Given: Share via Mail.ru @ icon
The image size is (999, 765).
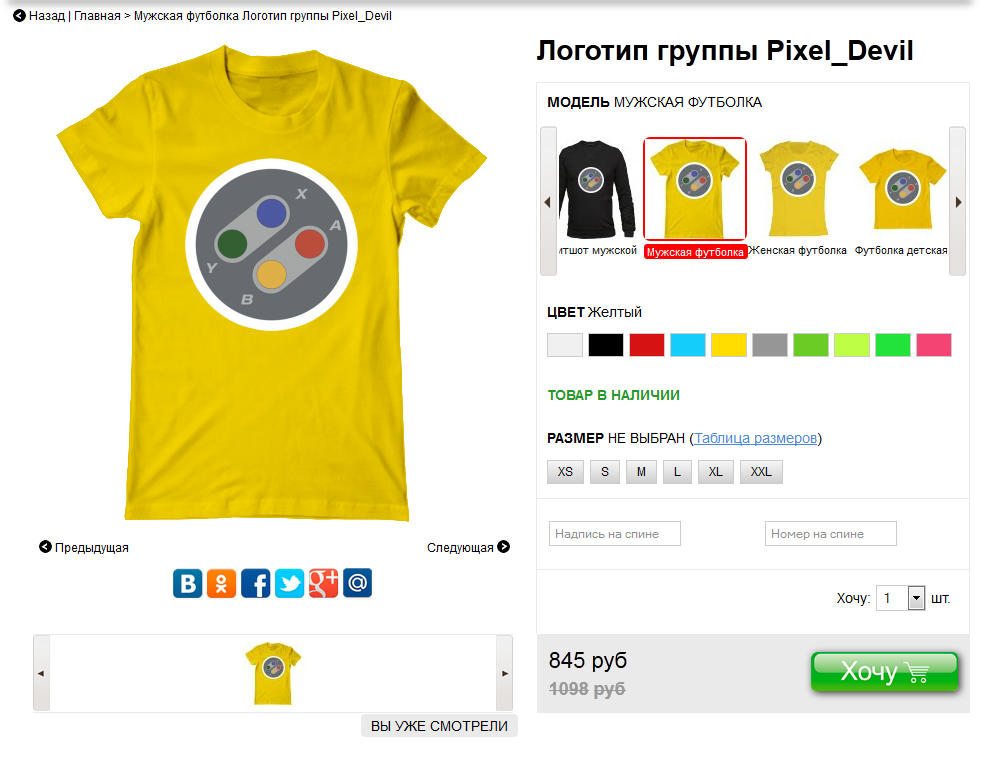Looking at the screenshot, I should pyautogui.click(x=357, y=583).
